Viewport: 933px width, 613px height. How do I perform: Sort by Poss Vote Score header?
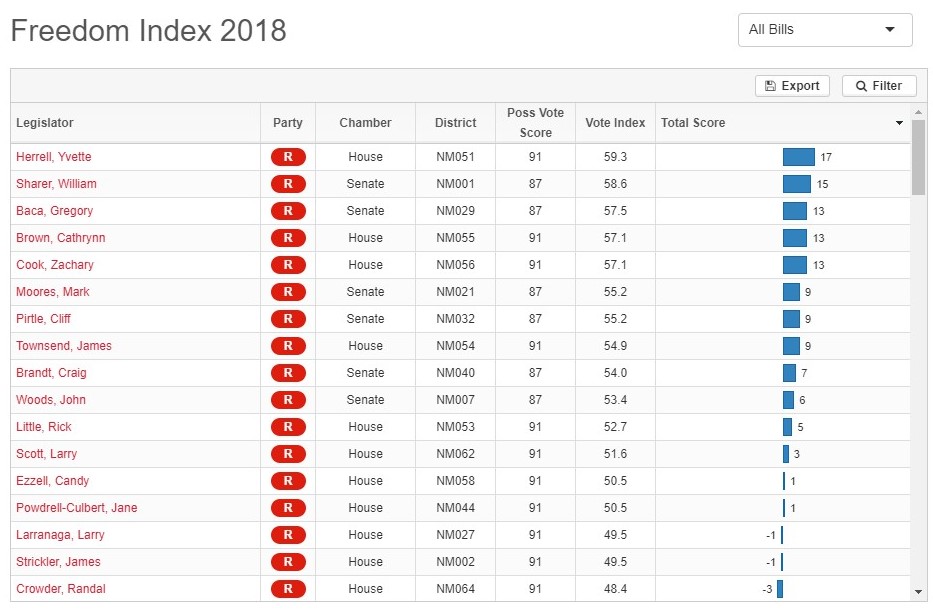(535, 123)
